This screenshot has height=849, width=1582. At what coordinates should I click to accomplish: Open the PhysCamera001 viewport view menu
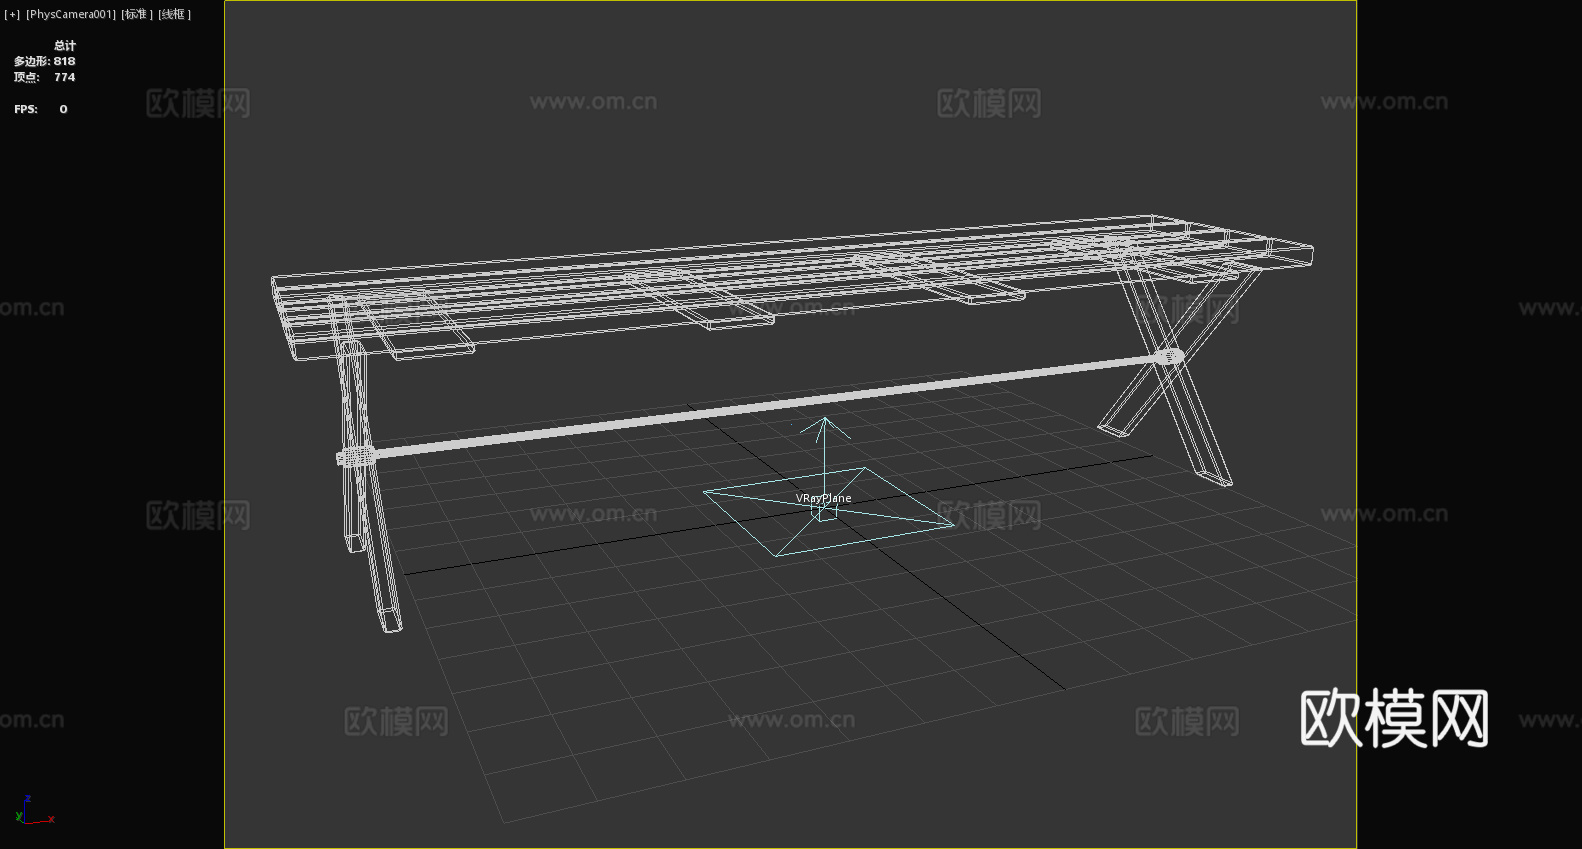click(x=71, y=14)
